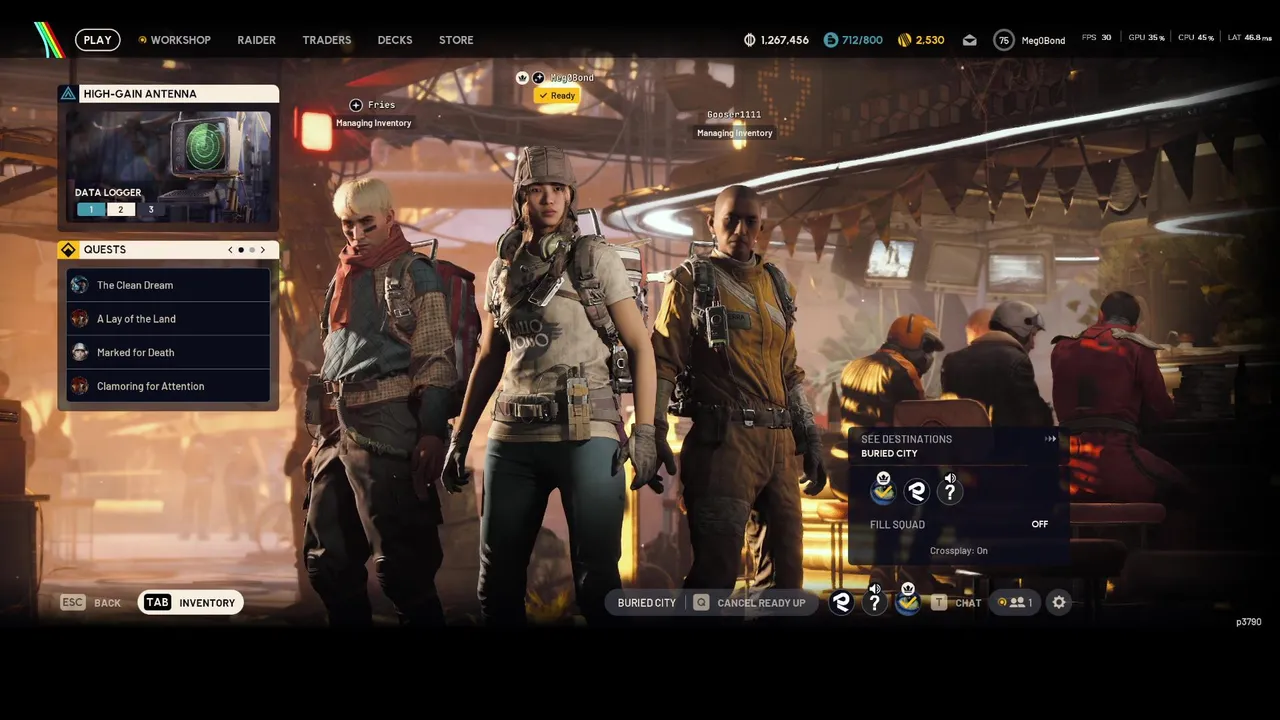Click the gold Raider tokens icon
This screenshot has width=1280, height=720.
point(904,40)
